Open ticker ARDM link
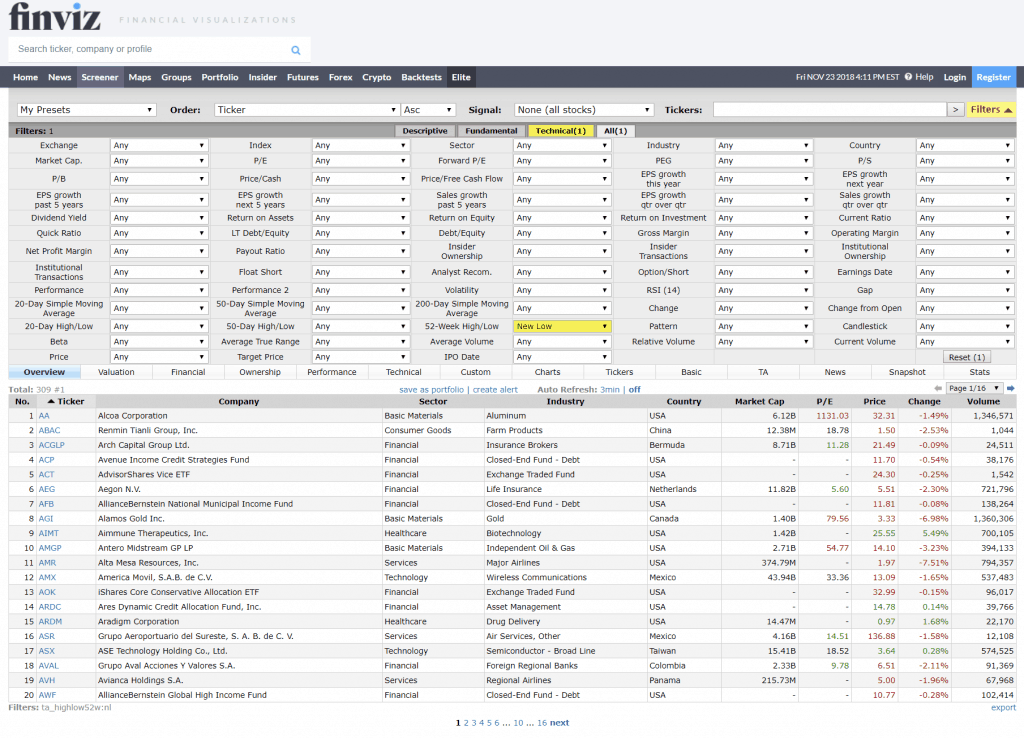Screen dimensions: 1024x738 point(50,622)
